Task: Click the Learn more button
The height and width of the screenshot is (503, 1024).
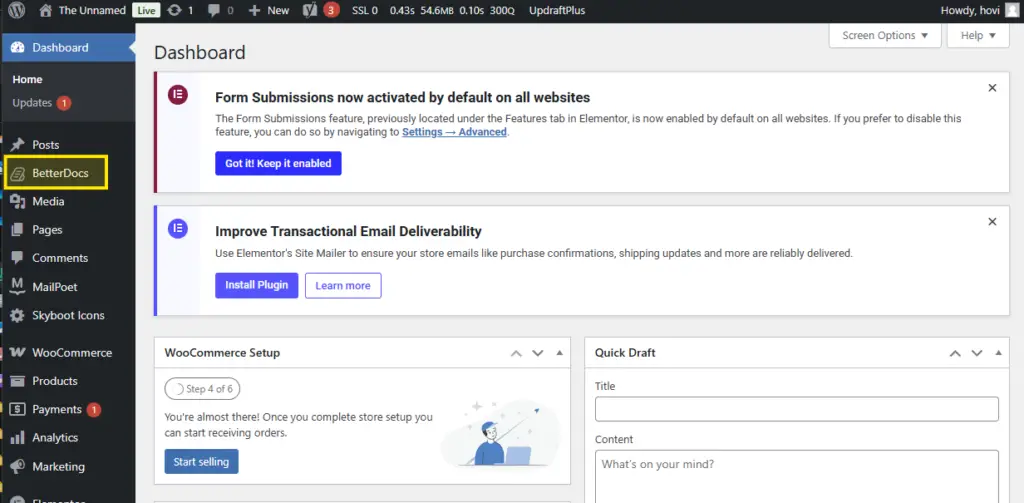Action: tap(343, 285)
